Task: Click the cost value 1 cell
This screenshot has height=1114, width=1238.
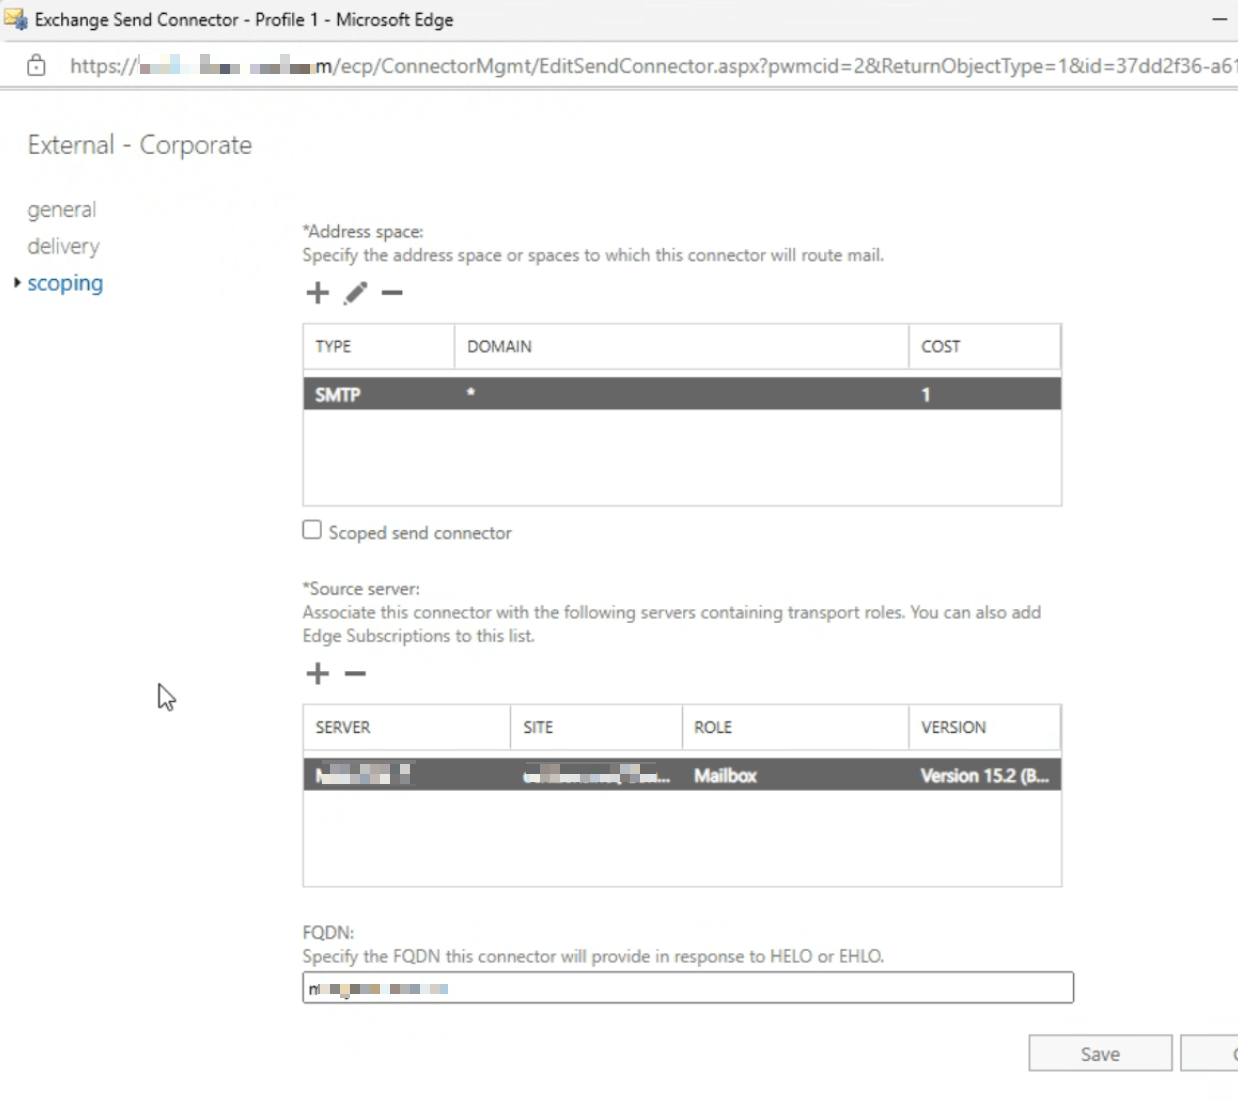Action: click(x=926, y=395)
